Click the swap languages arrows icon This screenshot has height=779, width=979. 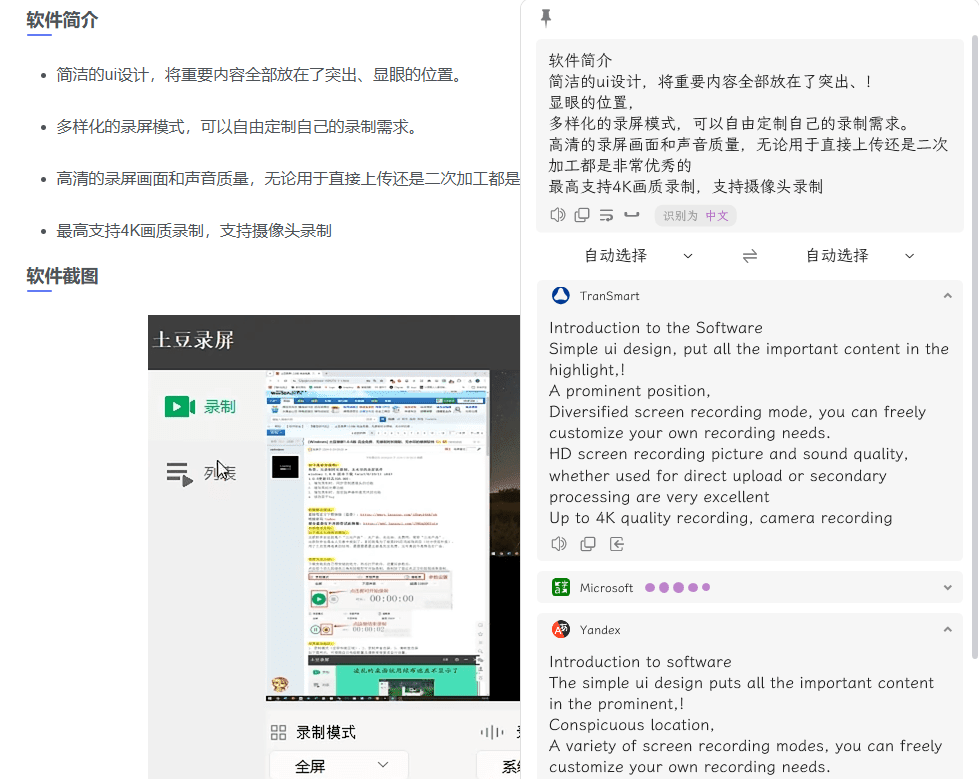750,255
